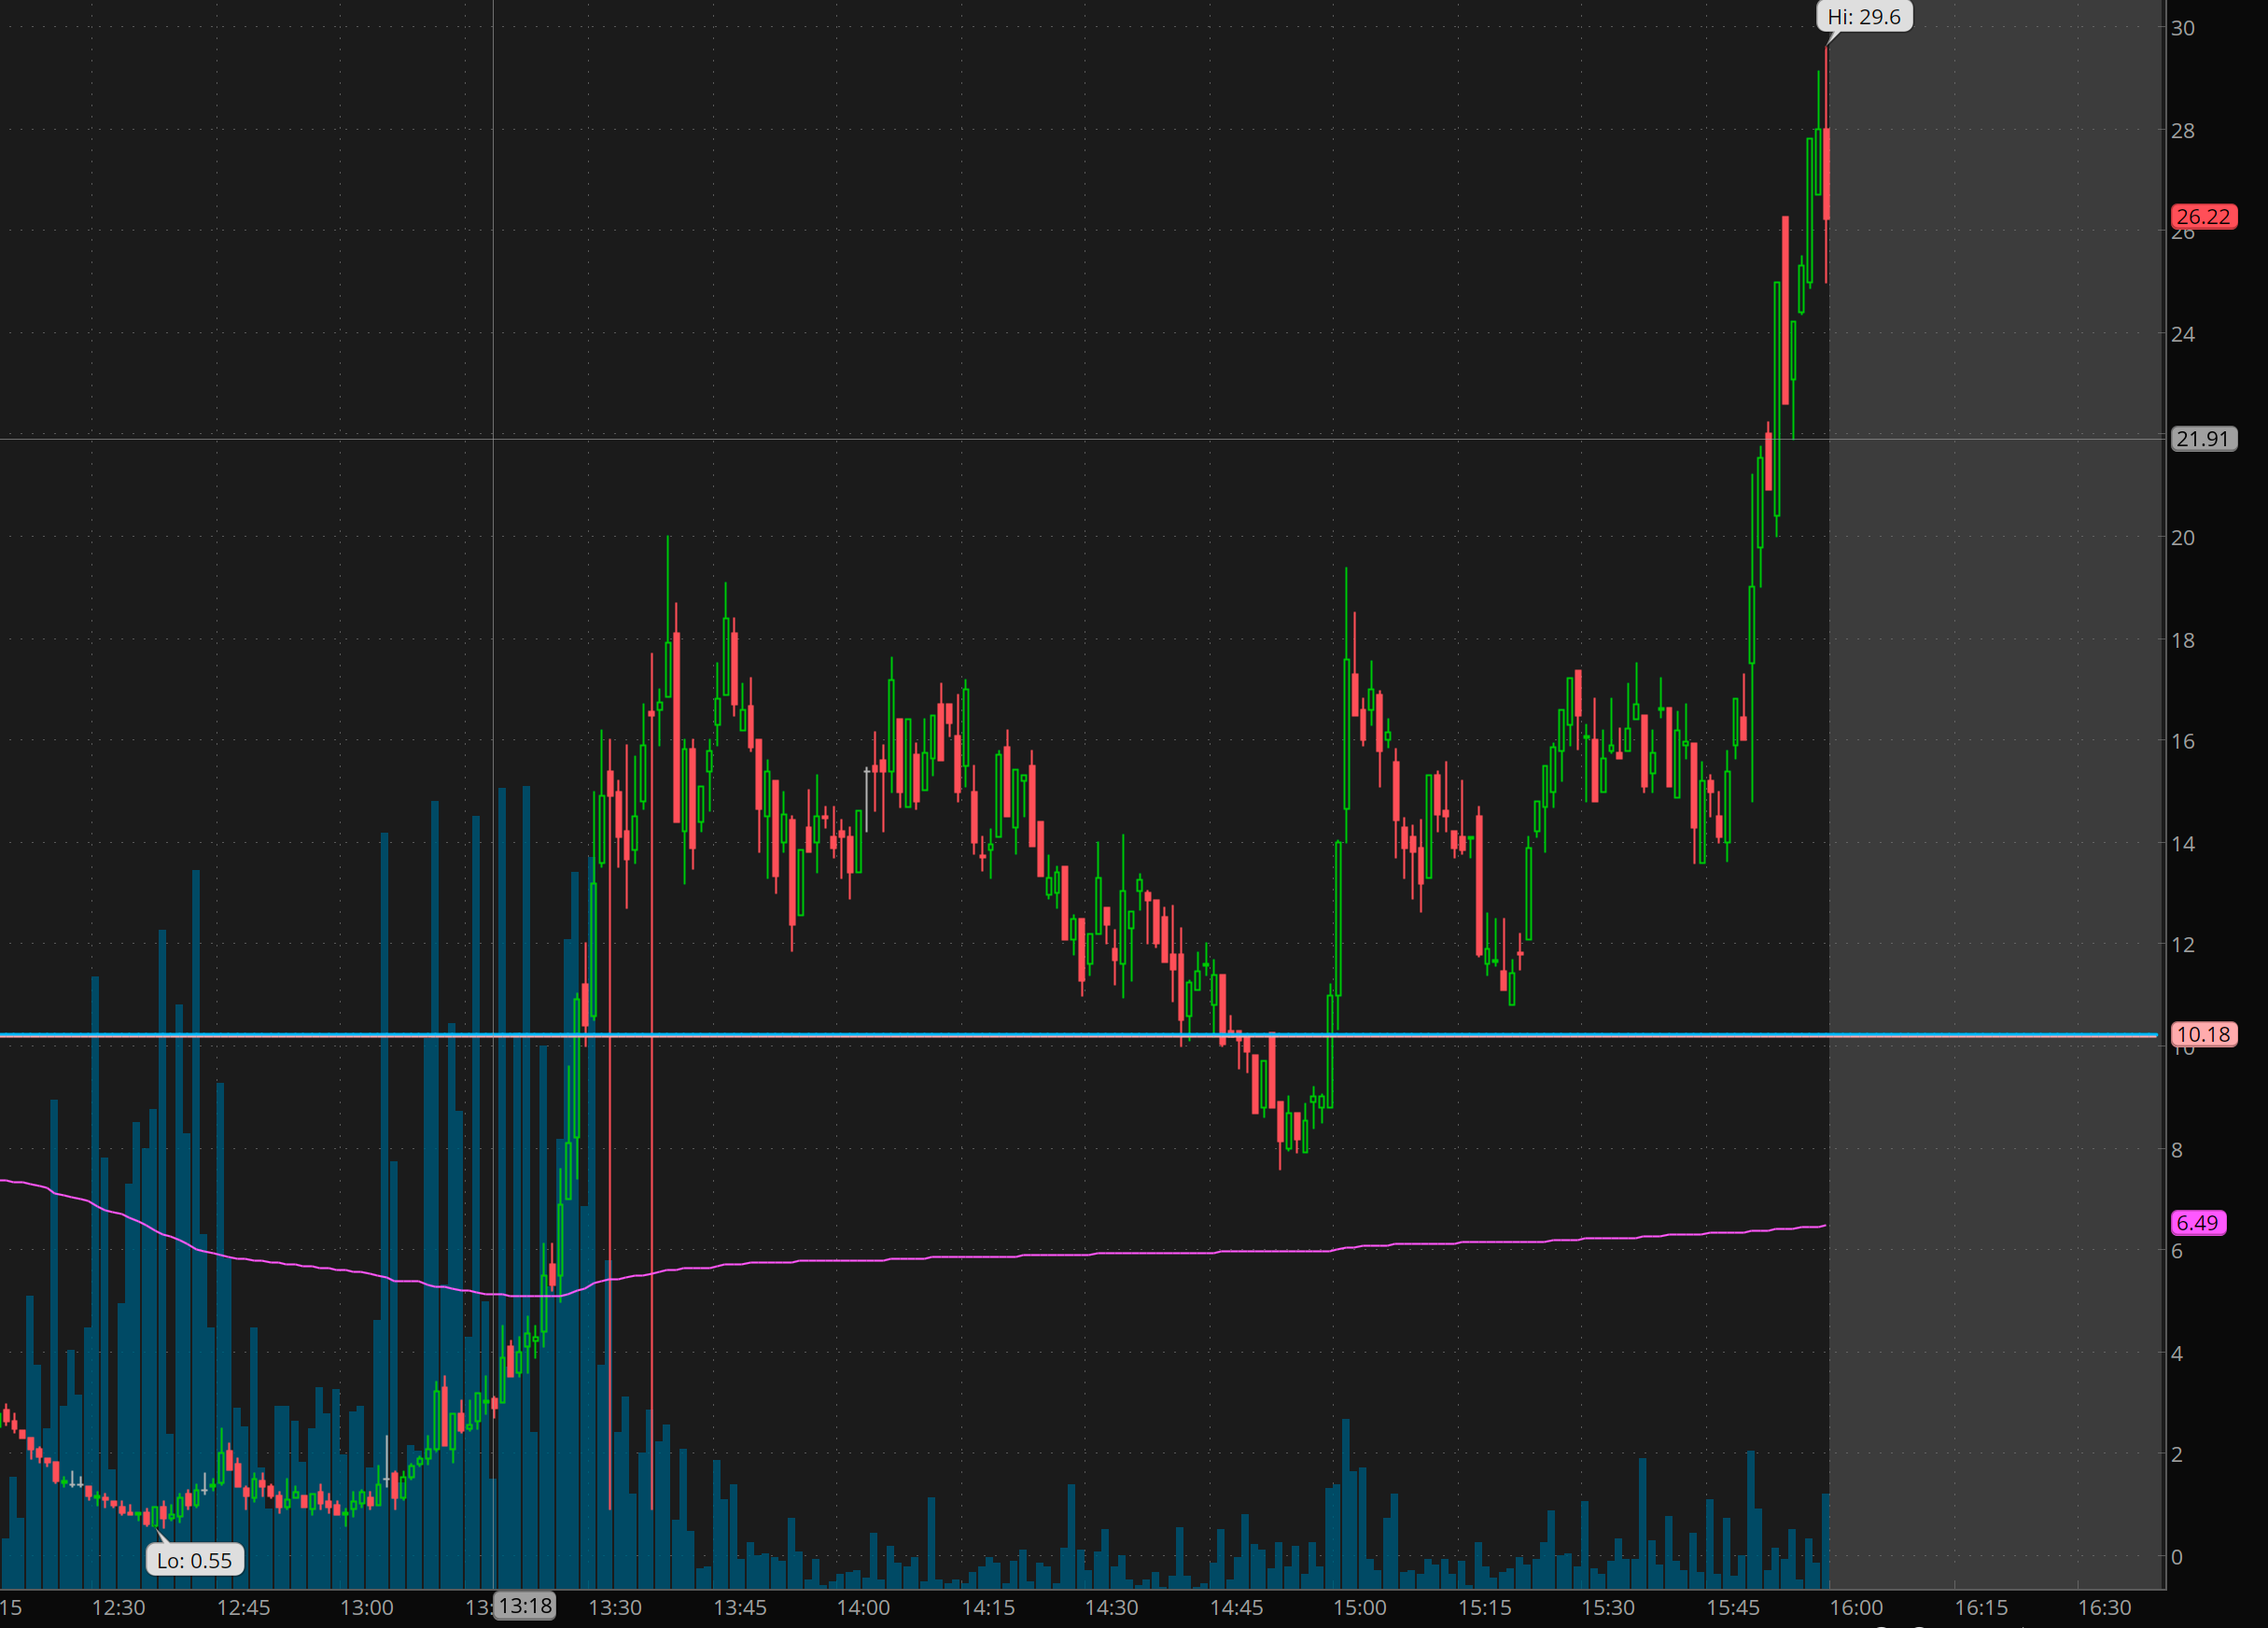Click the 8 price axis label
Viewport: 2268px width, 1628px height.
pos(2177,1149)
